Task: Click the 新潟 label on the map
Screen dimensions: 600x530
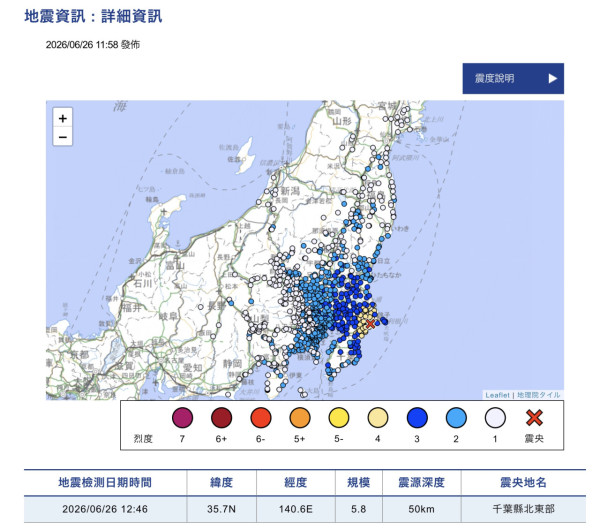Action: coord(290,191)
